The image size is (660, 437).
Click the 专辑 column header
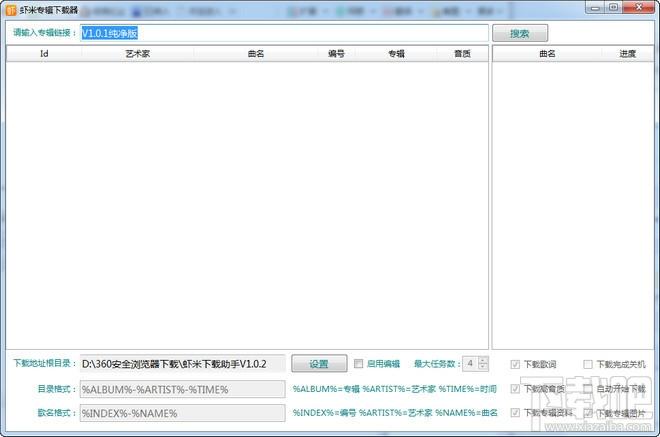click(x=396, y=53)
